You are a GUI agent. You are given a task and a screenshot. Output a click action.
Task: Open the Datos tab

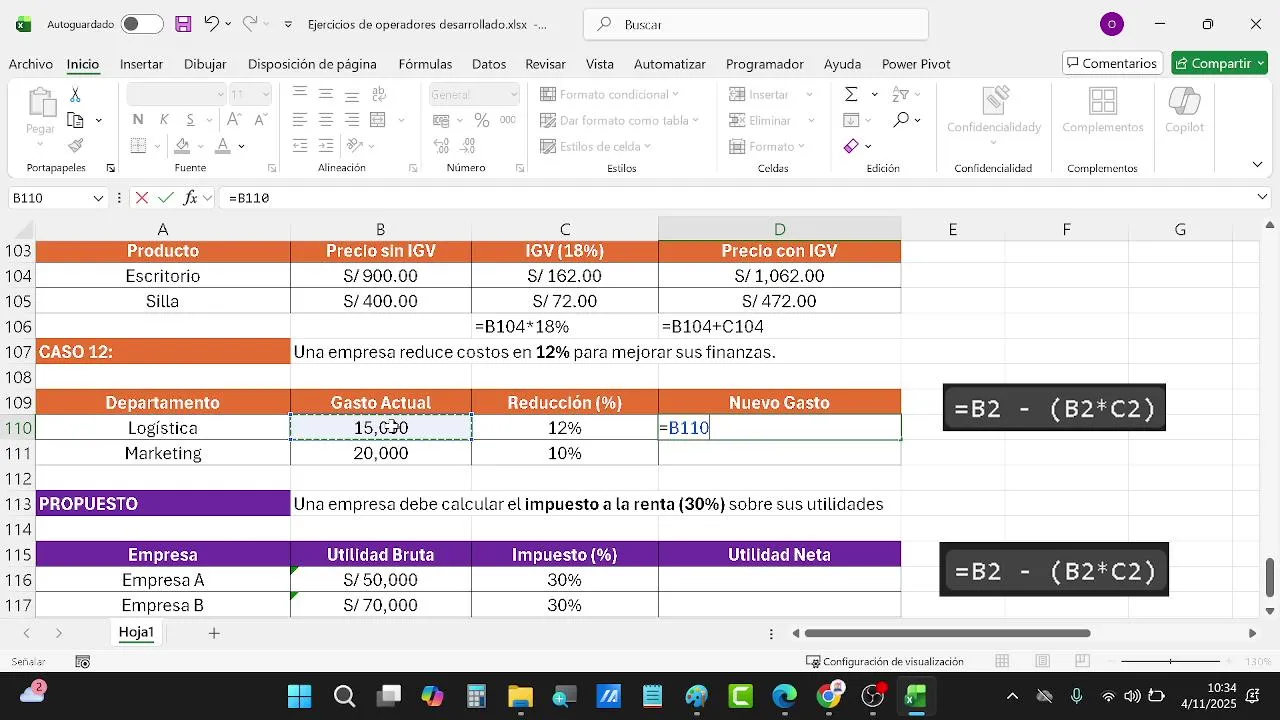[489, 64]
